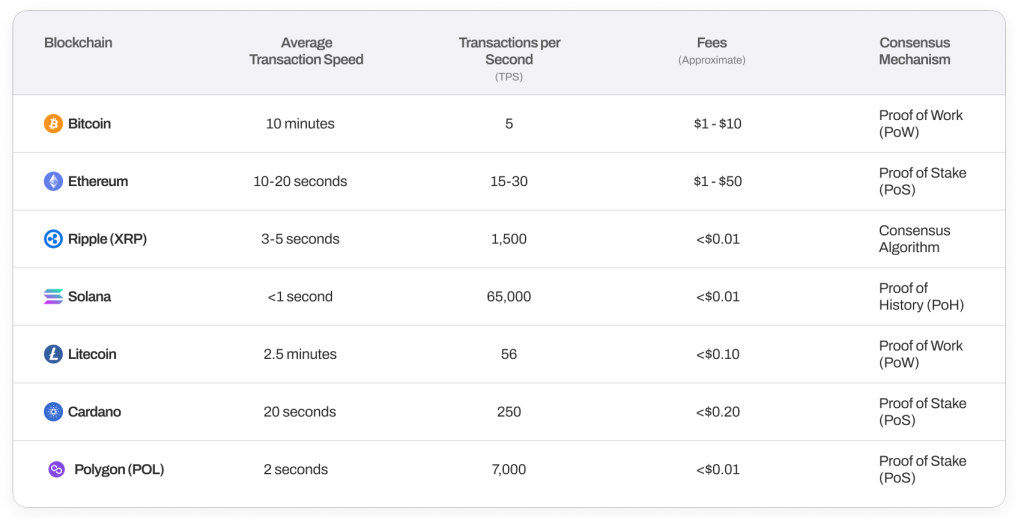Click Ethereum's $1 - $50 fee cell
Screen dimensions: 1024x518
coord(717,182)
